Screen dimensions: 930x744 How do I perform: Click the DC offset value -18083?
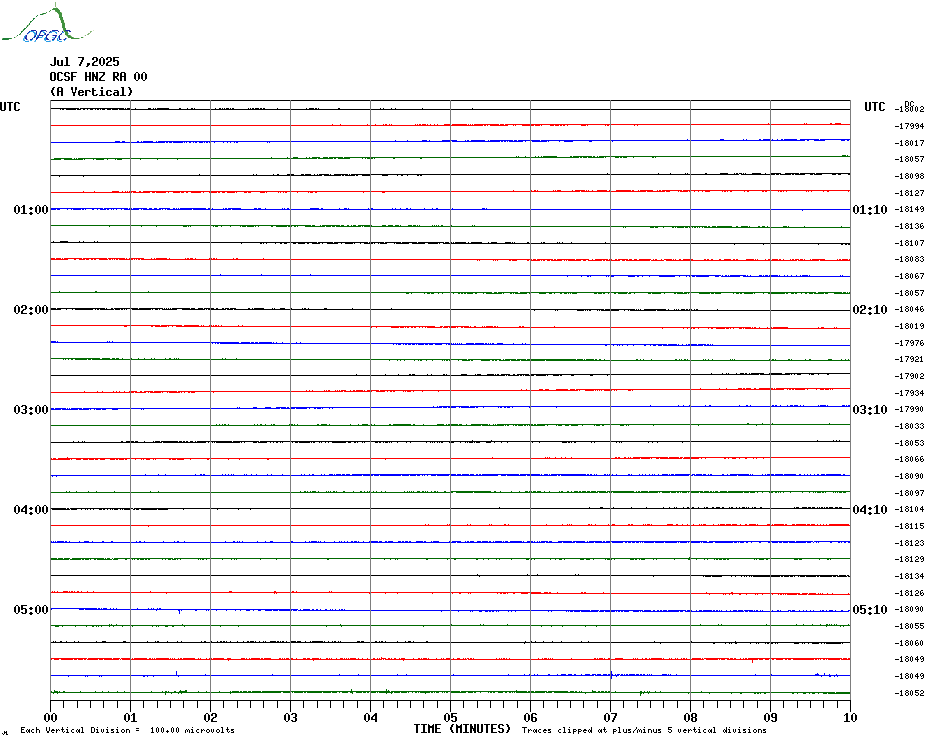pyautogui.click(x=909, y=259)
